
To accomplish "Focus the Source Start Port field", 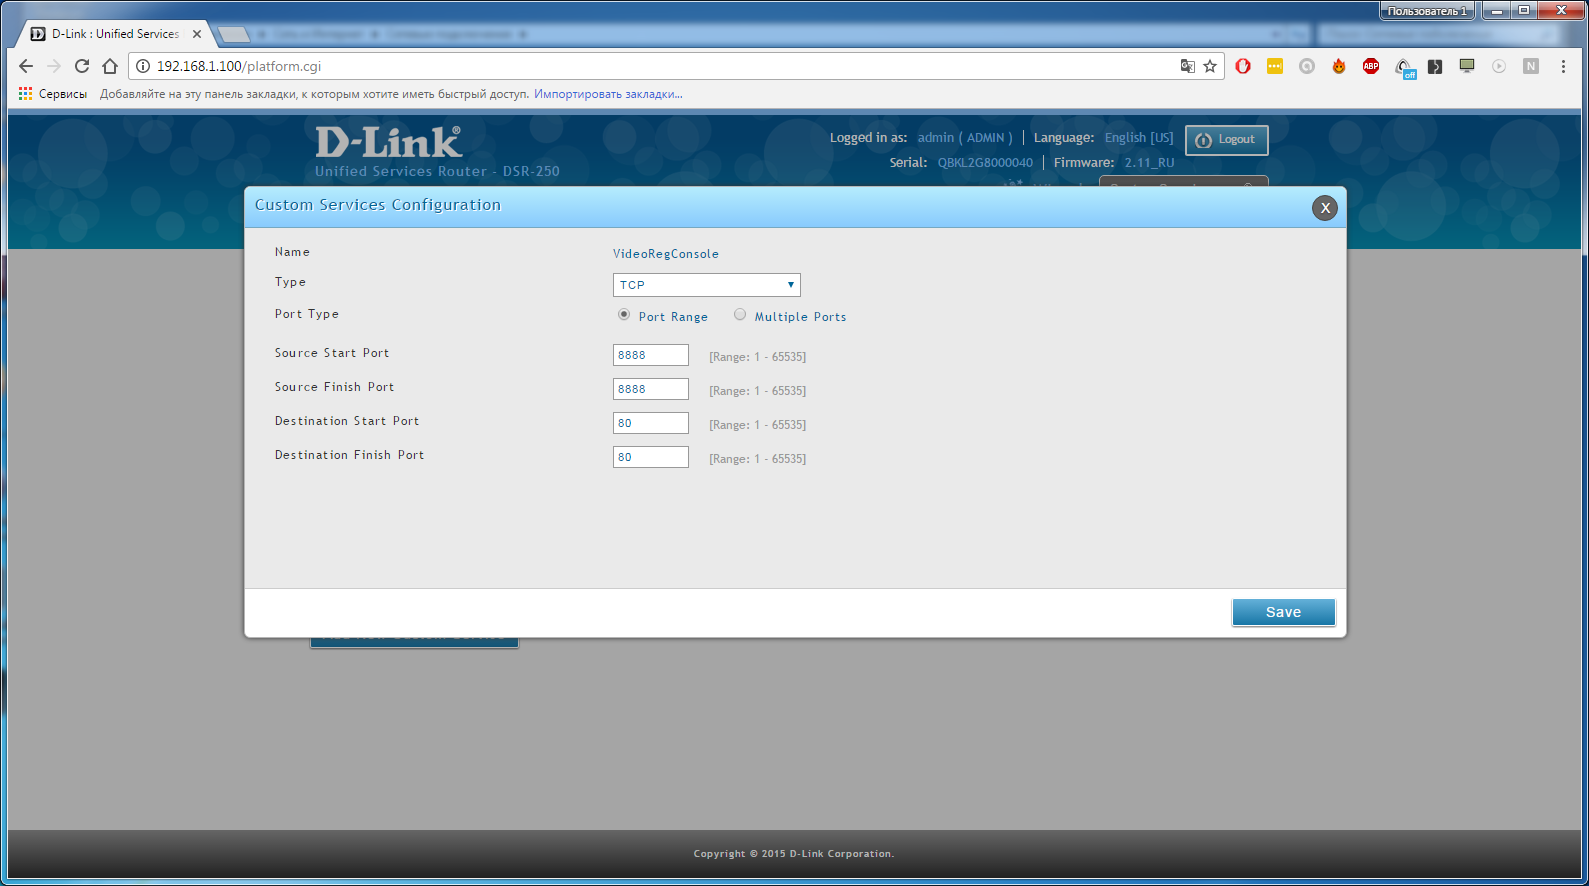I will (651, 355).
